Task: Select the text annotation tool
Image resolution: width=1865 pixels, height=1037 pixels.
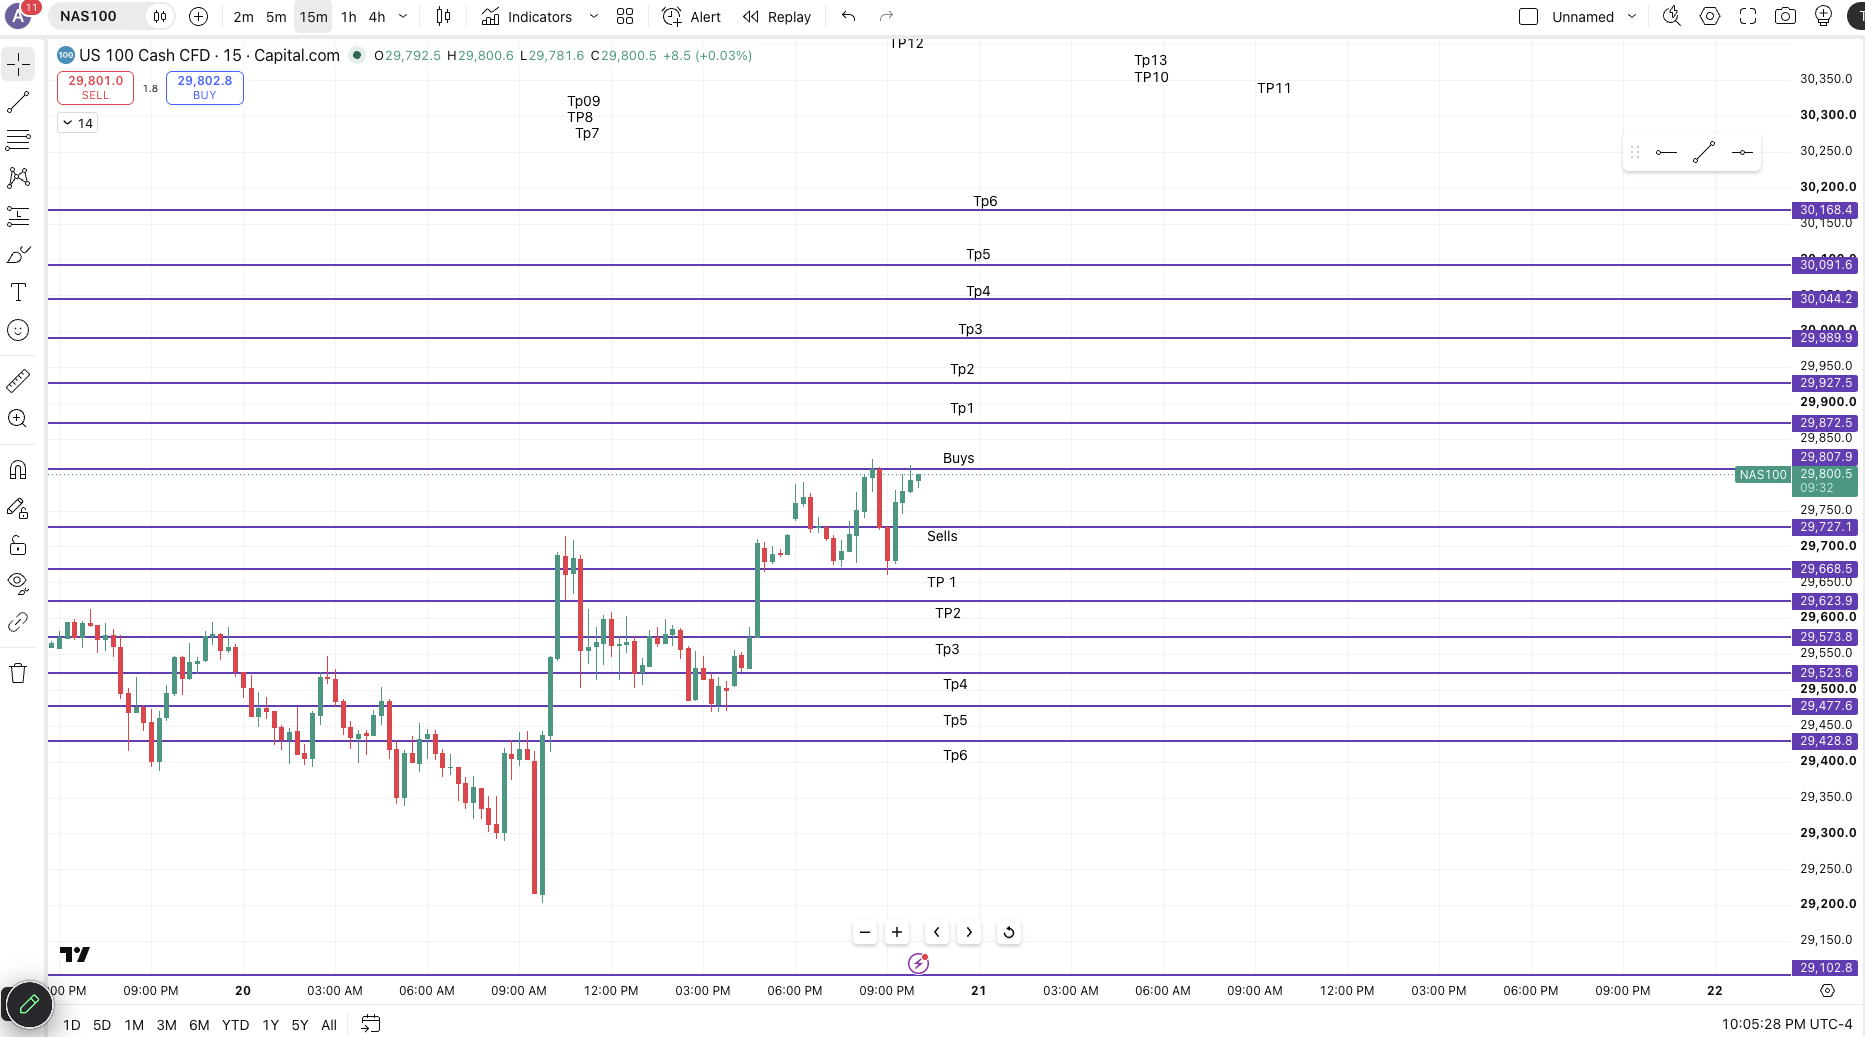Action: (x=18, y=292)
